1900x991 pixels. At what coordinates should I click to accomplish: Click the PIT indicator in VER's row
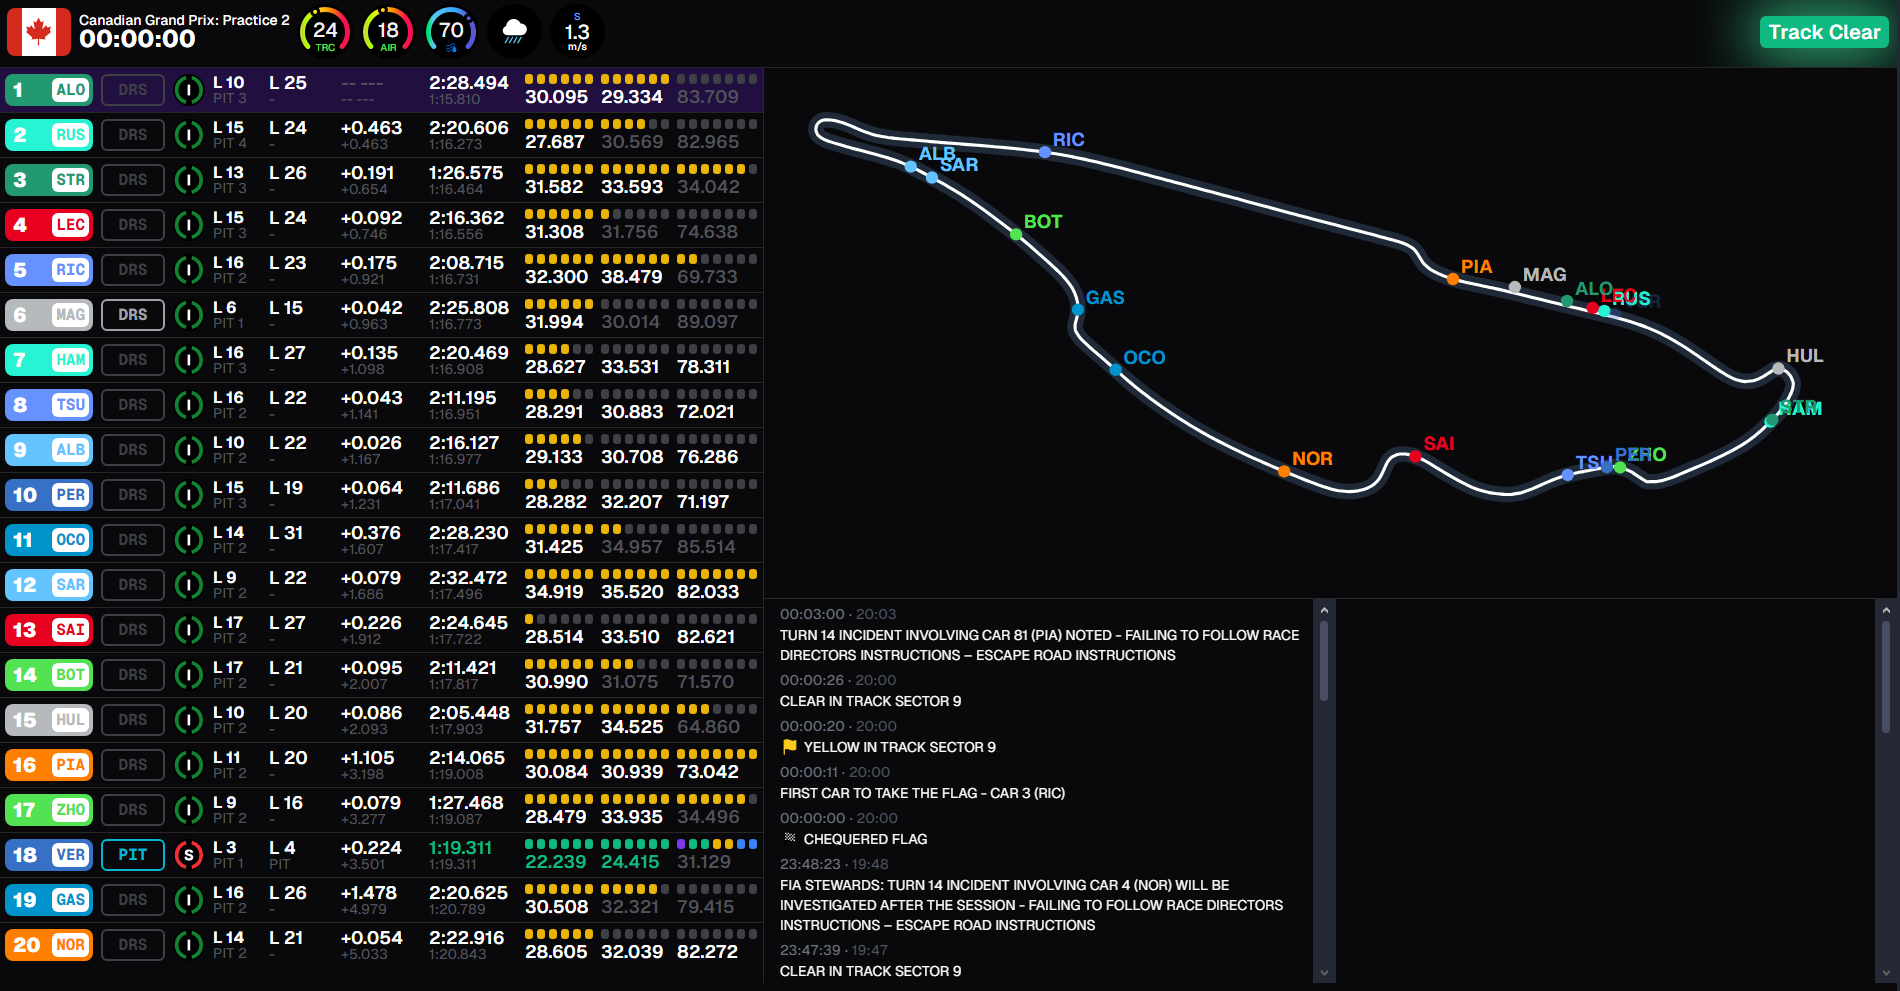(x=133, y=855)
